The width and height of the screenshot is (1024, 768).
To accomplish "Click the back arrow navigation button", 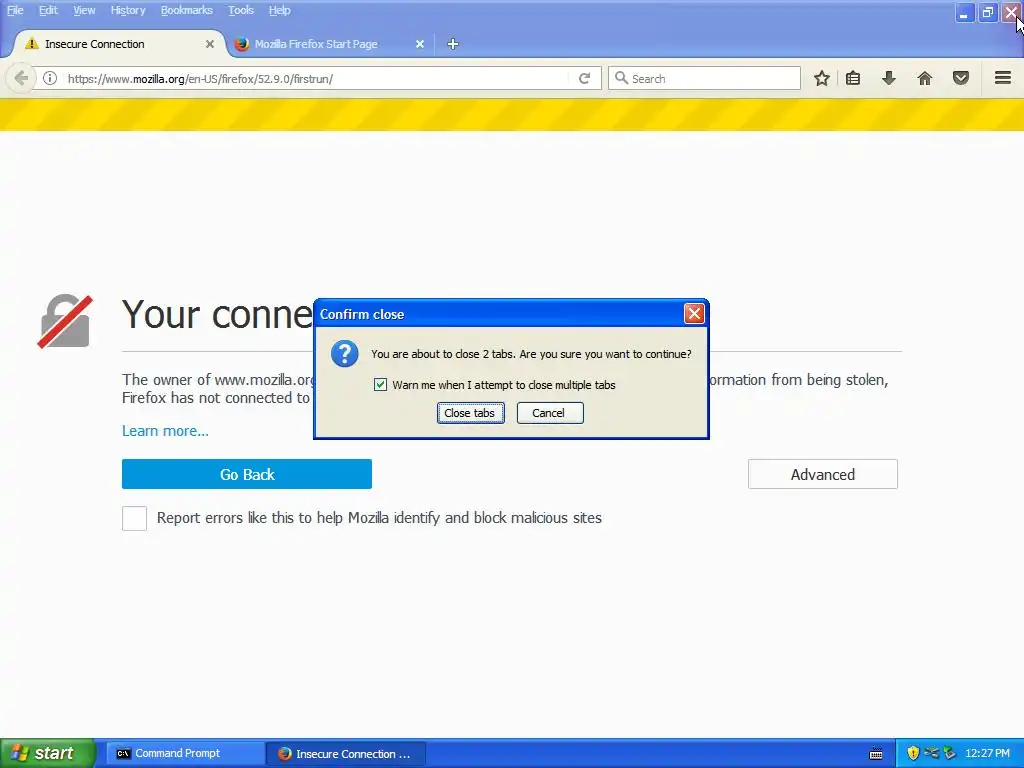I will (20, 78).
